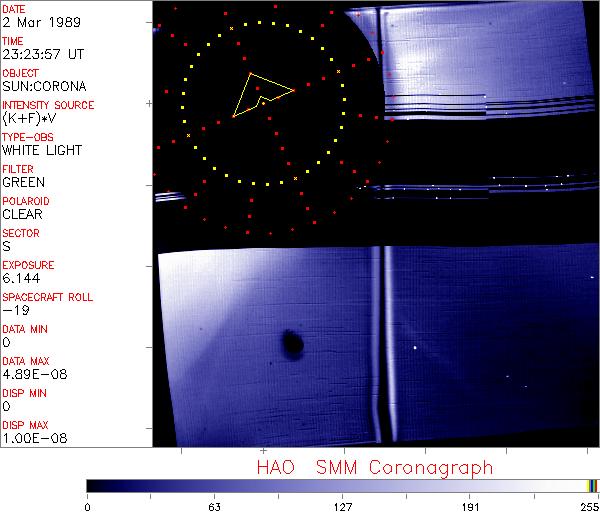The image size is (600, 512).
Task: Select the 2 Mar 1989 date value
Action: pos(34,23)
